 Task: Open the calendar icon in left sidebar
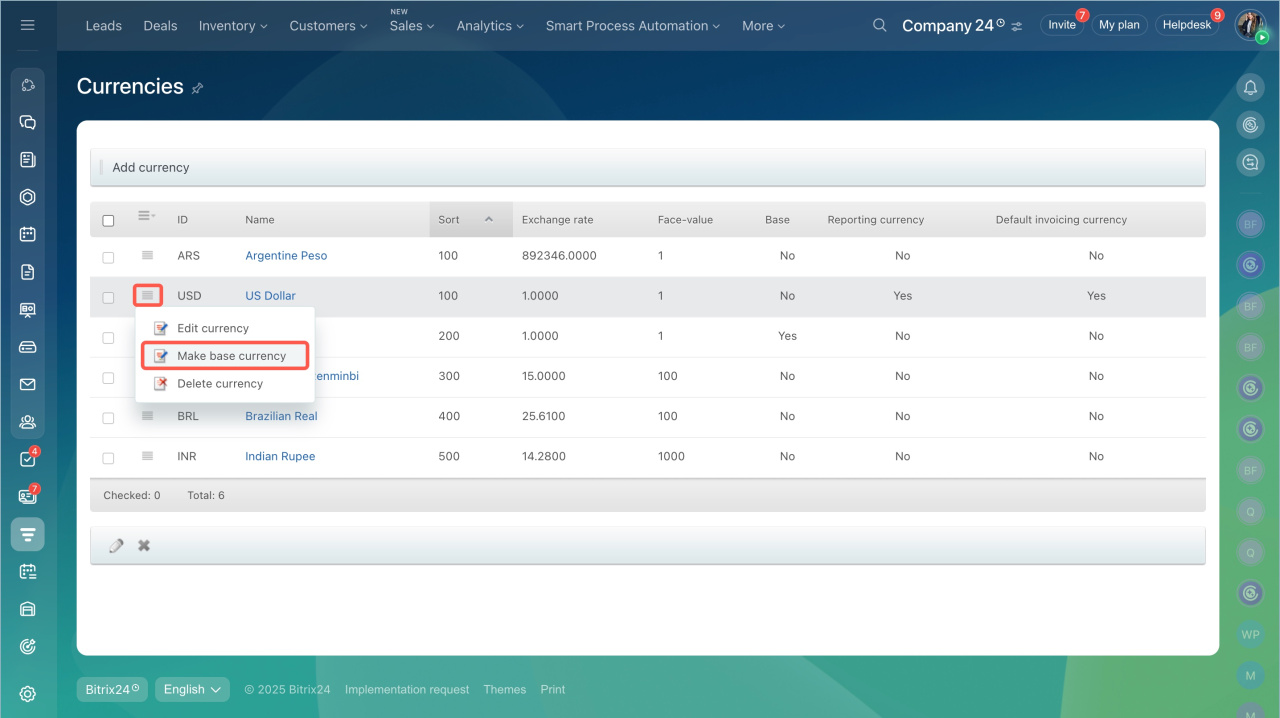click(28, 234)
